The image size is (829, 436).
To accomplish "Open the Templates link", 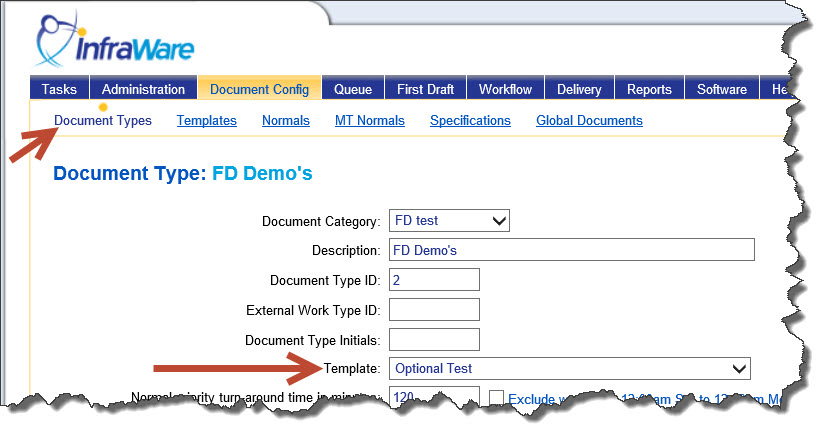I will (207, 120).
